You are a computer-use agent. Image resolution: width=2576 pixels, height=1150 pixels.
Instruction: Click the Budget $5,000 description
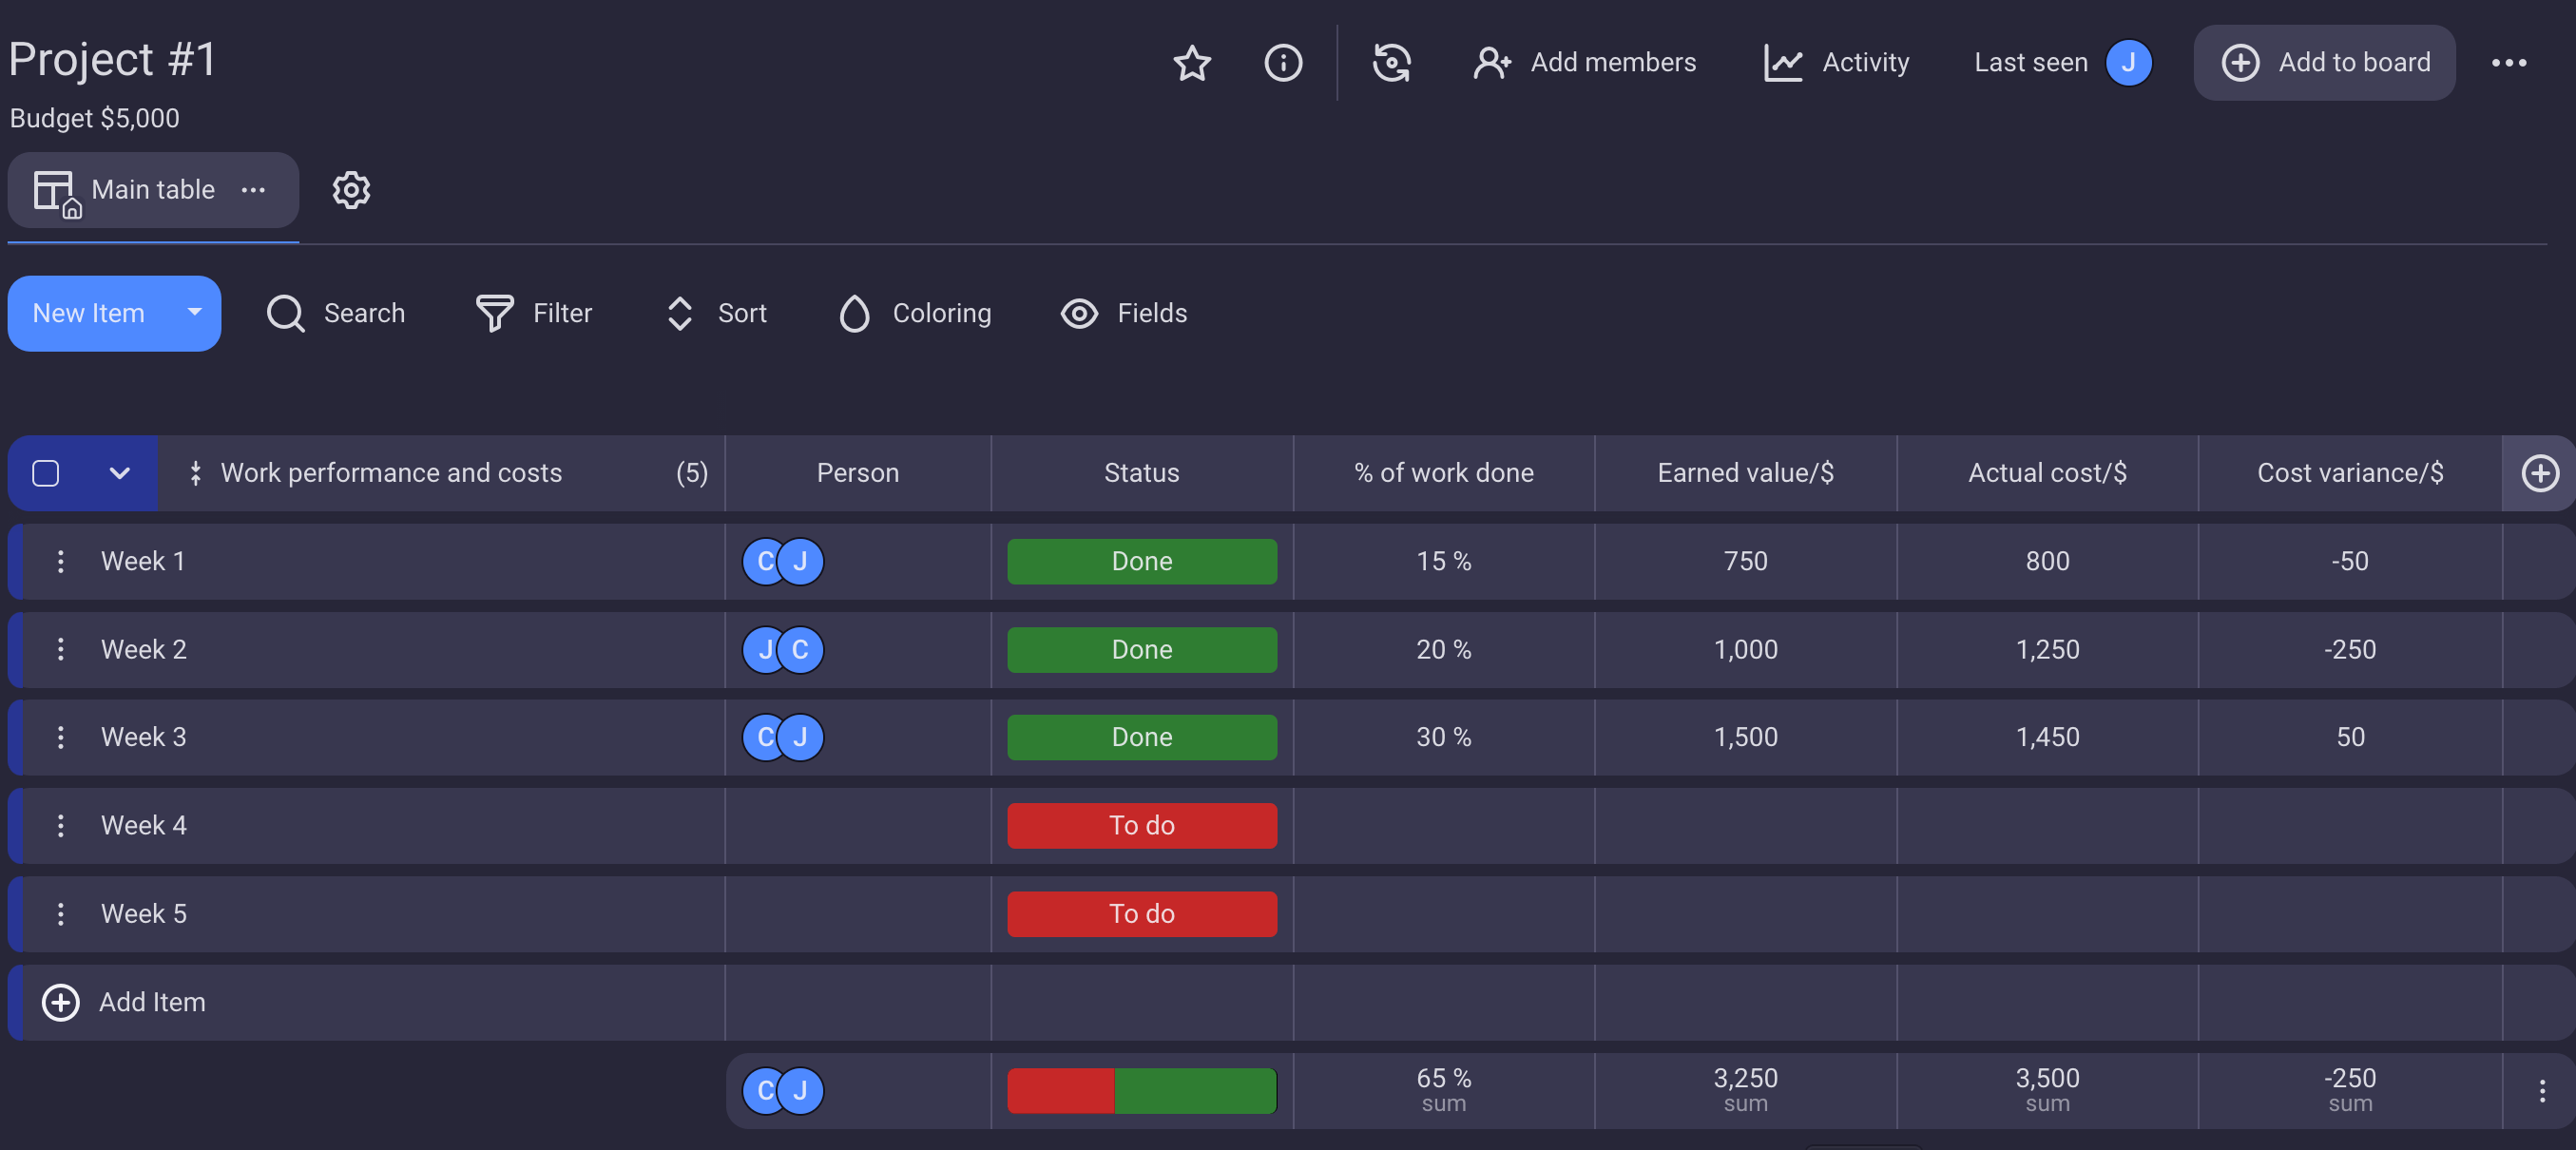click(x=95, y=118)
